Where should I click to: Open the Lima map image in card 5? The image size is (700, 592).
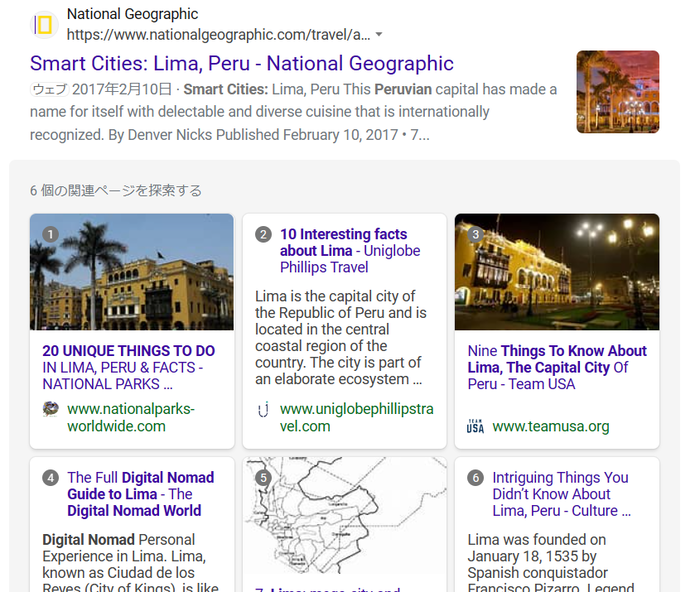point(344,515)
